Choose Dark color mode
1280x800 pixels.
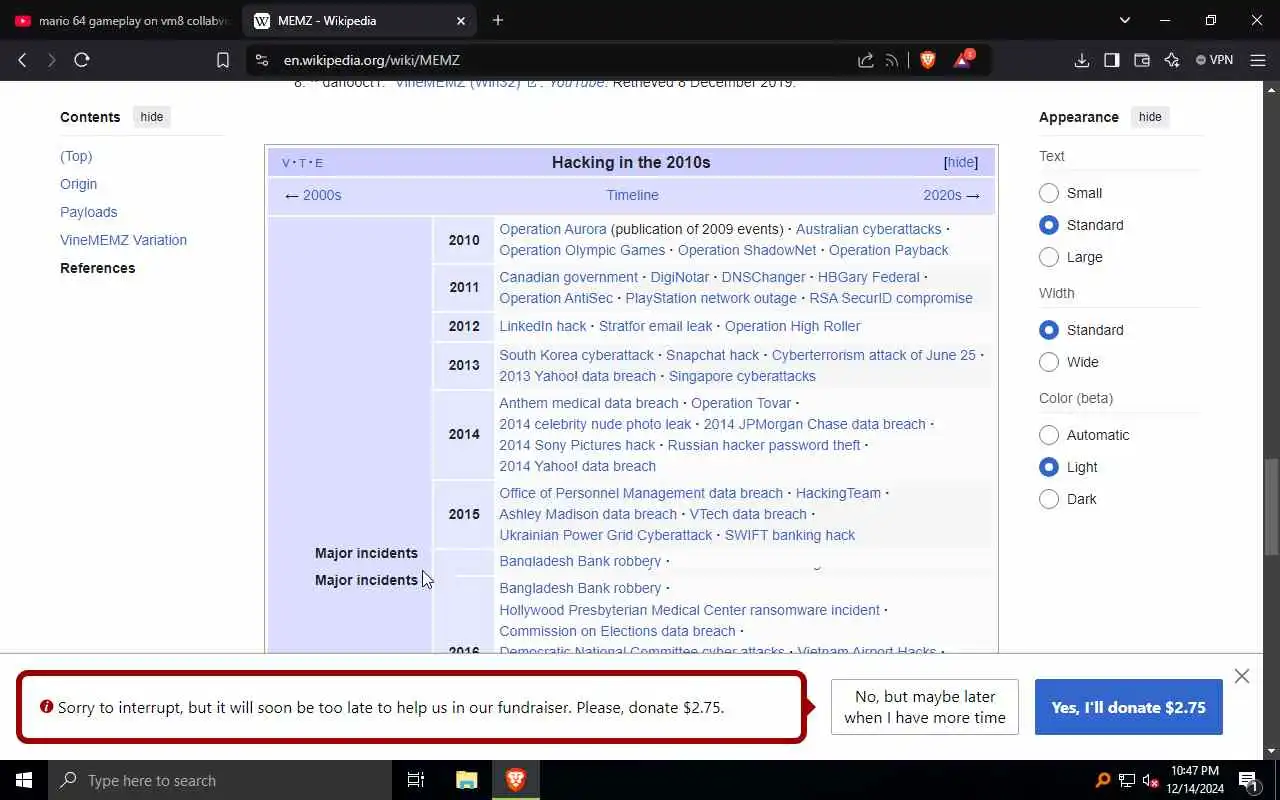[1049, 499]
